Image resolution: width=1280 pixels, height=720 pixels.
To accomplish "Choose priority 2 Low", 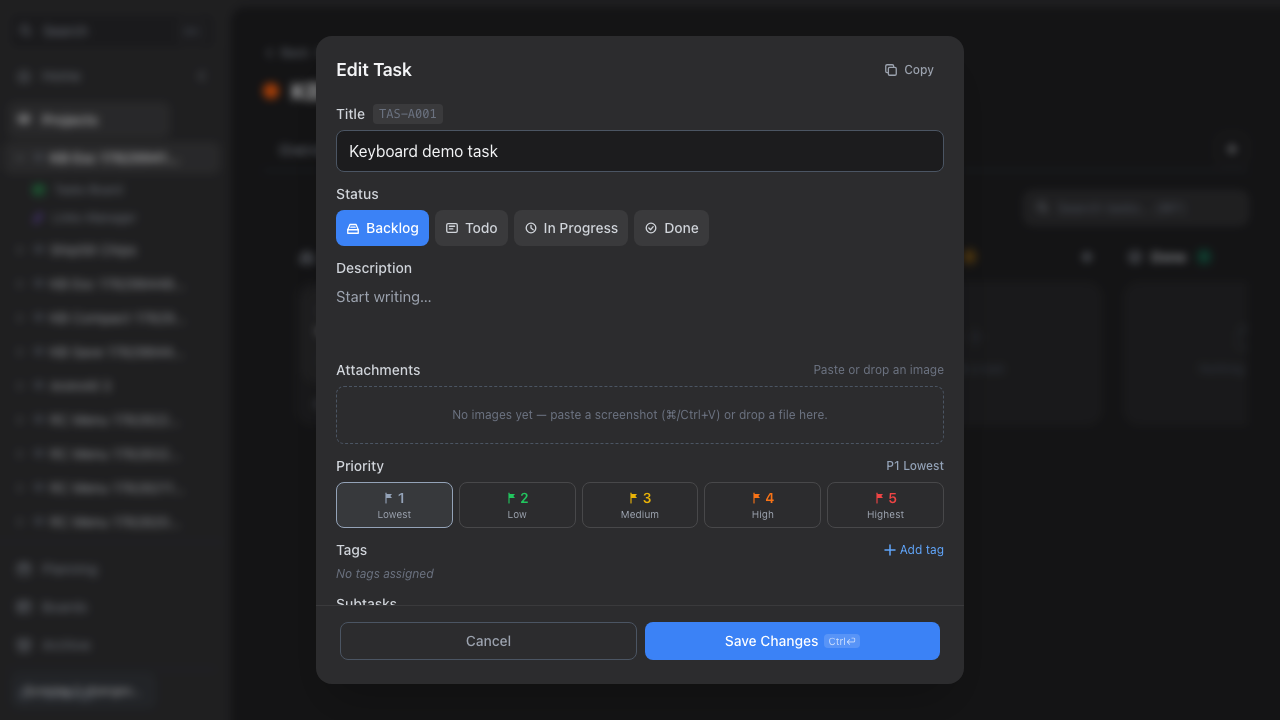I will 517,505.
